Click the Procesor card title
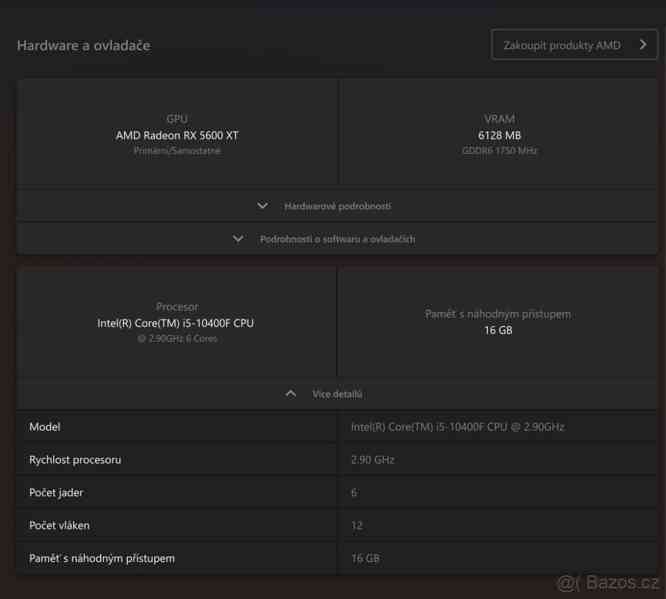 pos(177,307)
